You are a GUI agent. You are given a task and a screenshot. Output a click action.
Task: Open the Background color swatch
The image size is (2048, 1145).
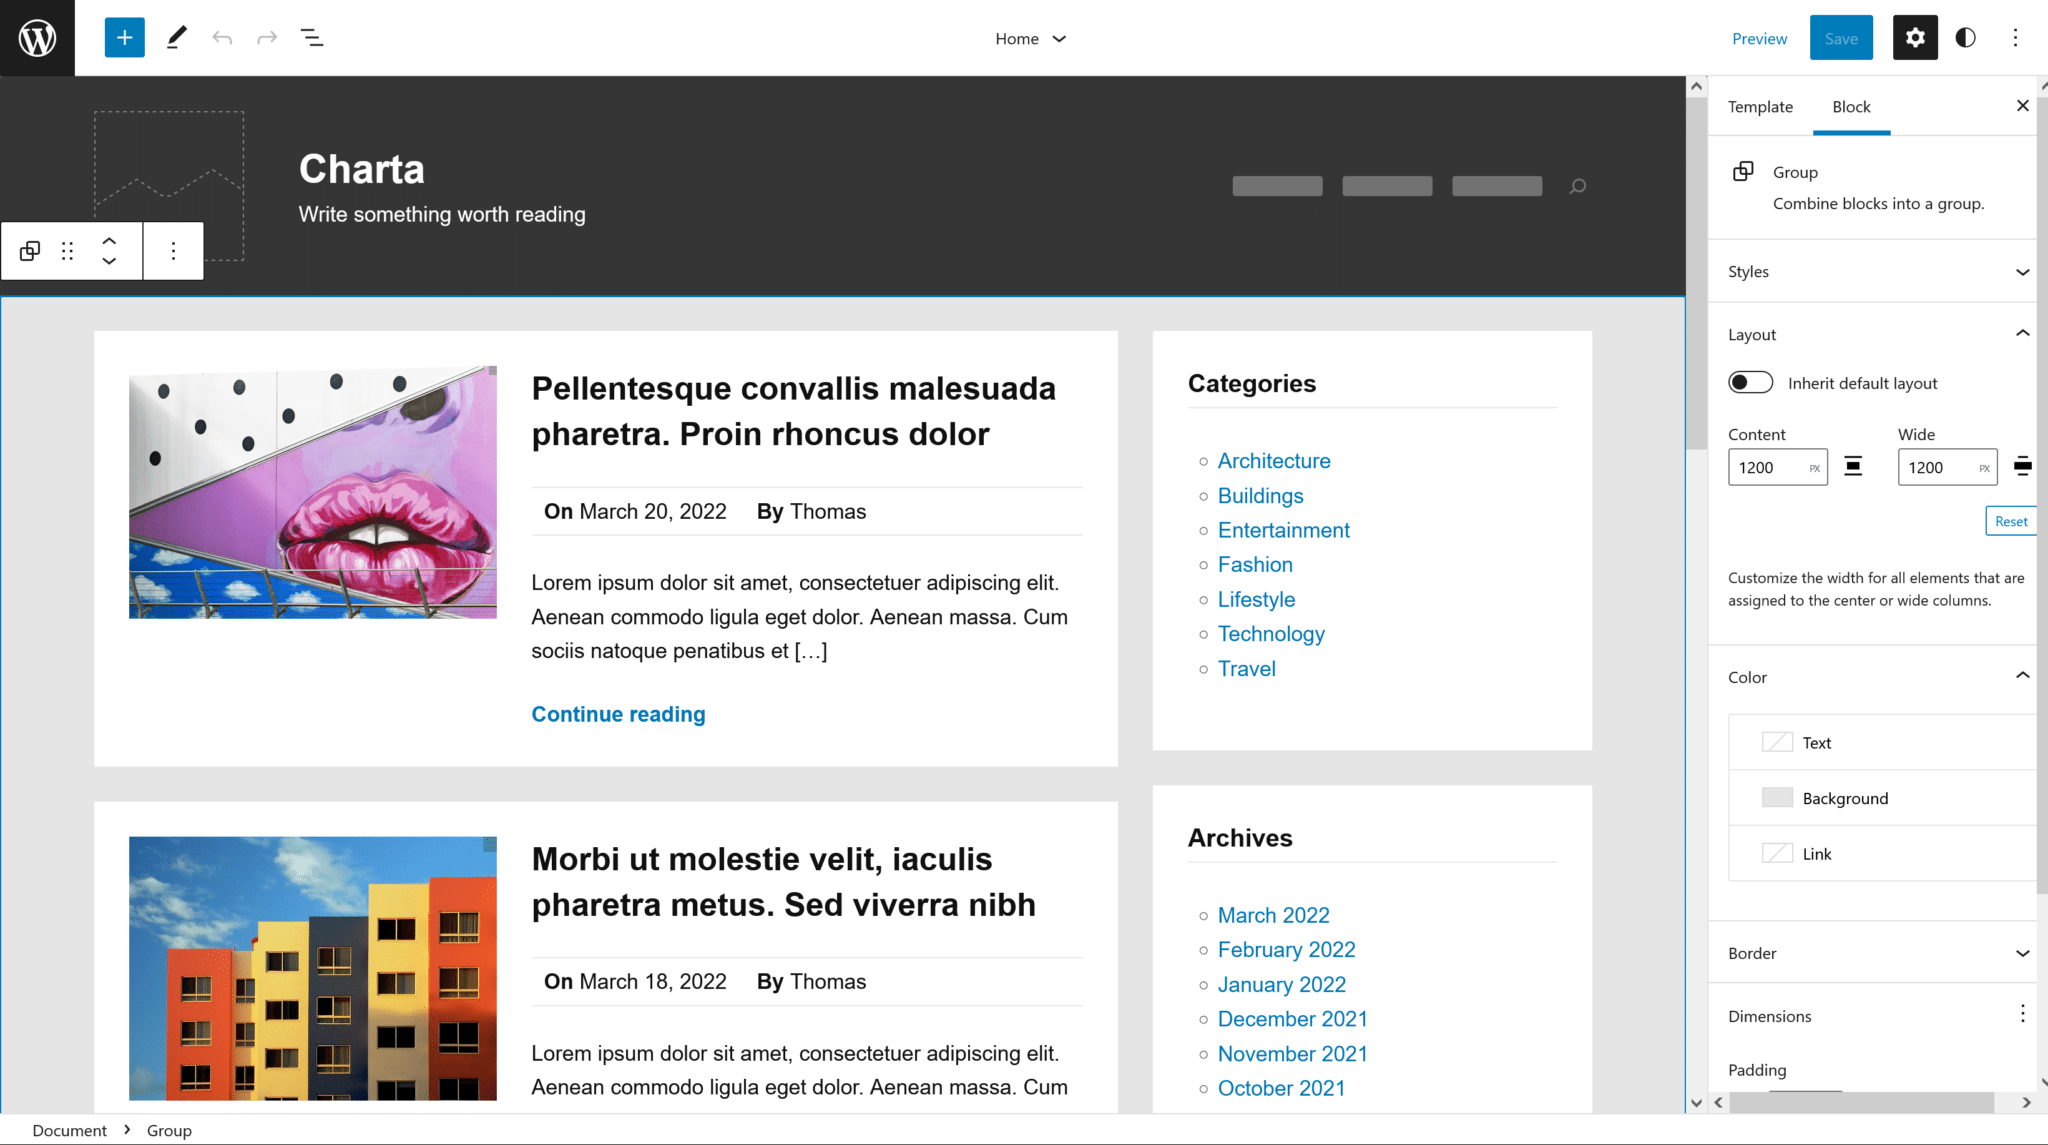click(1778, 797)
